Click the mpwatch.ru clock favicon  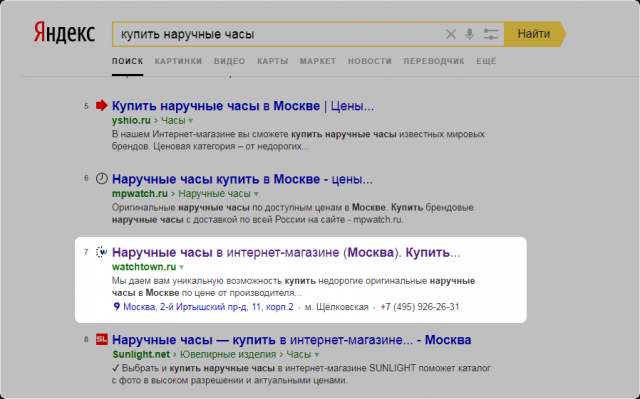pos(102,179)
